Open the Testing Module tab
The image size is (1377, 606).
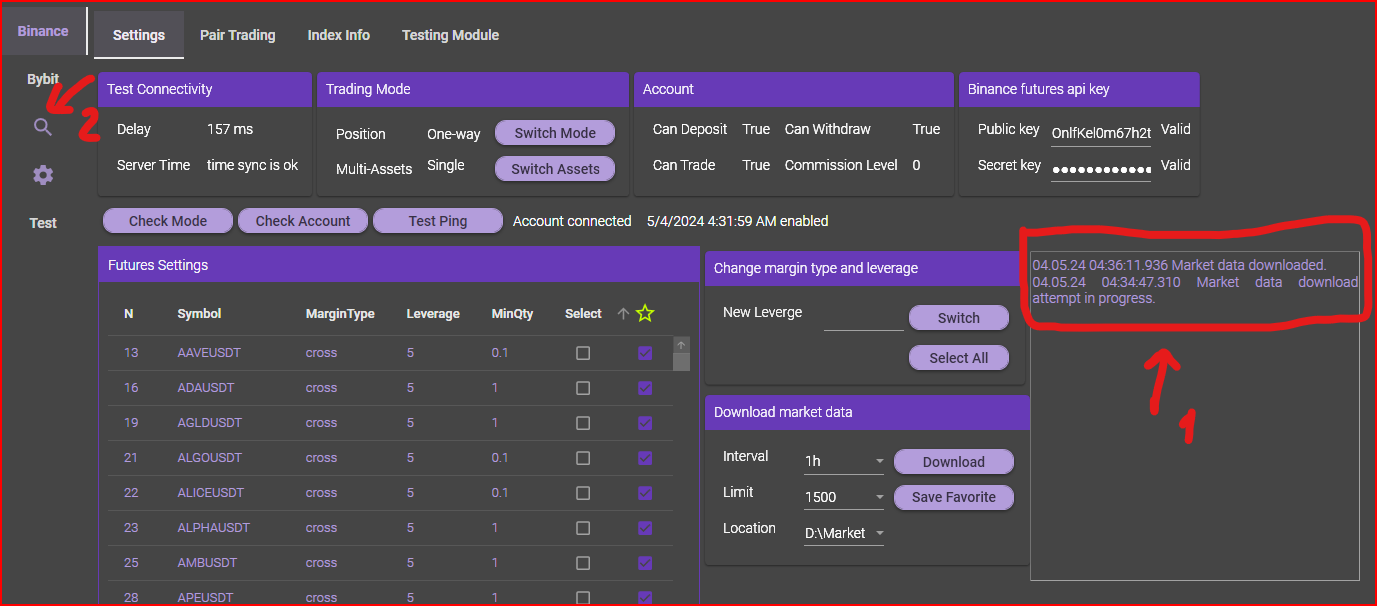(450, 35)
